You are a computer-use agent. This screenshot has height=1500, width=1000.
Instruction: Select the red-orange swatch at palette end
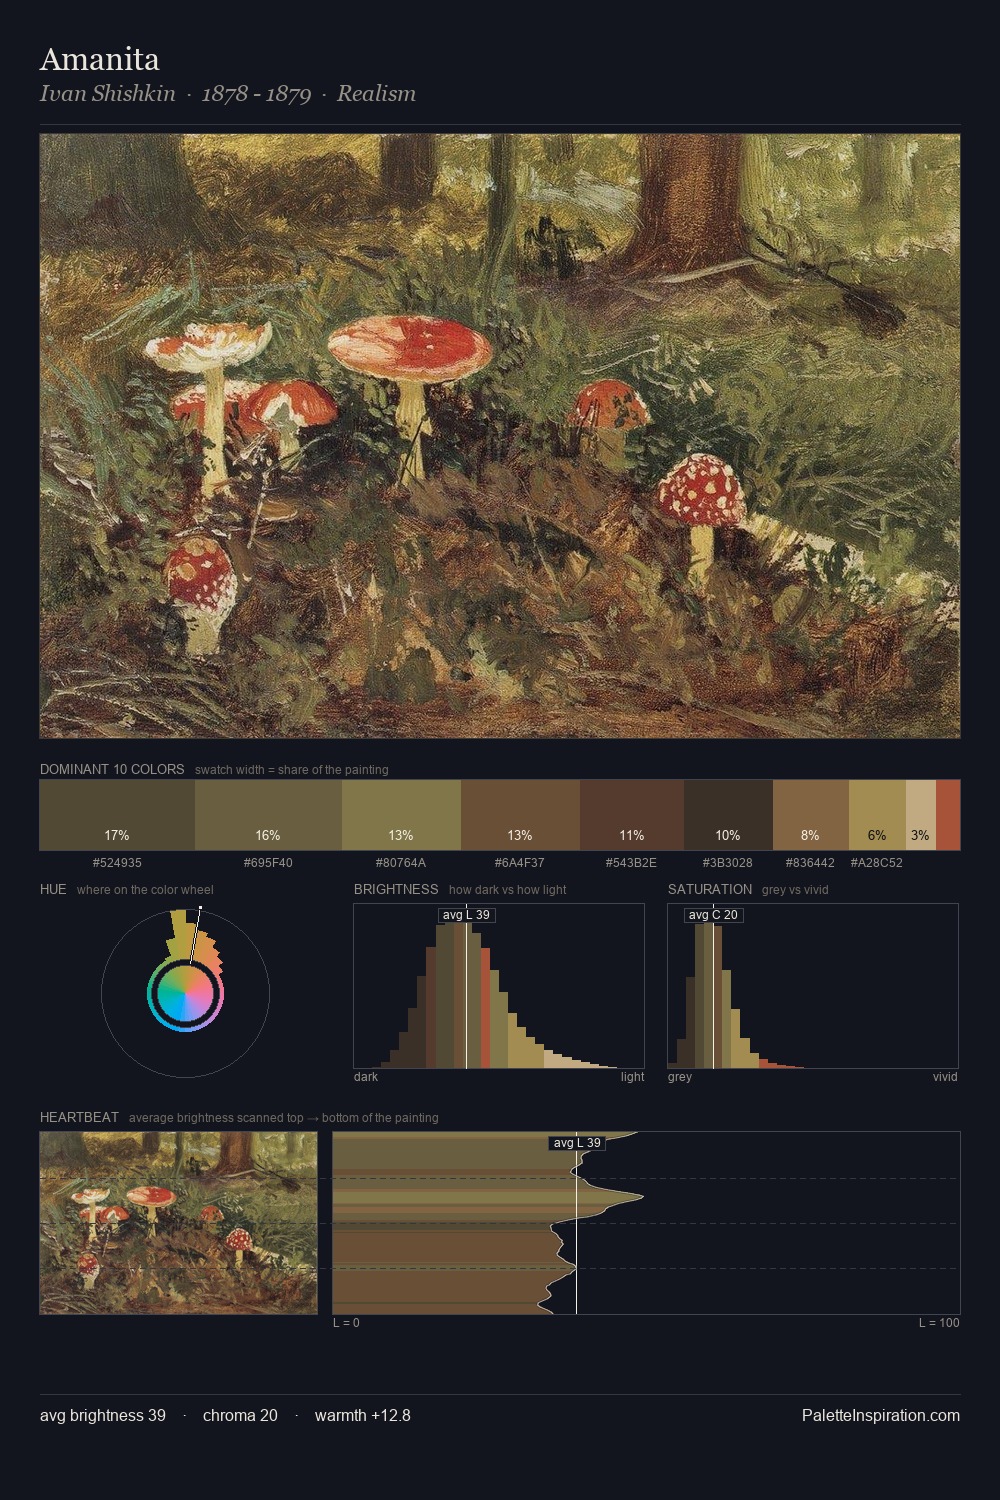[948, 815]
